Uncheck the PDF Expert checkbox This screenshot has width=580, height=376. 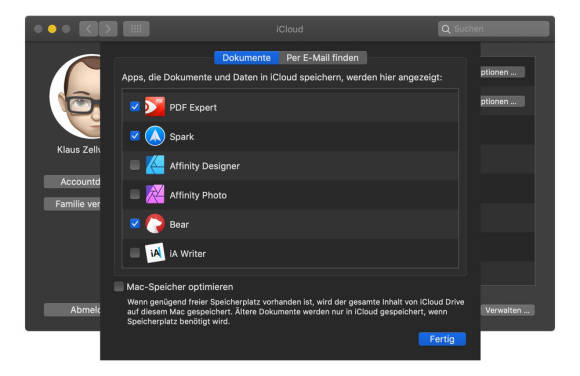(x=135, y=107)
